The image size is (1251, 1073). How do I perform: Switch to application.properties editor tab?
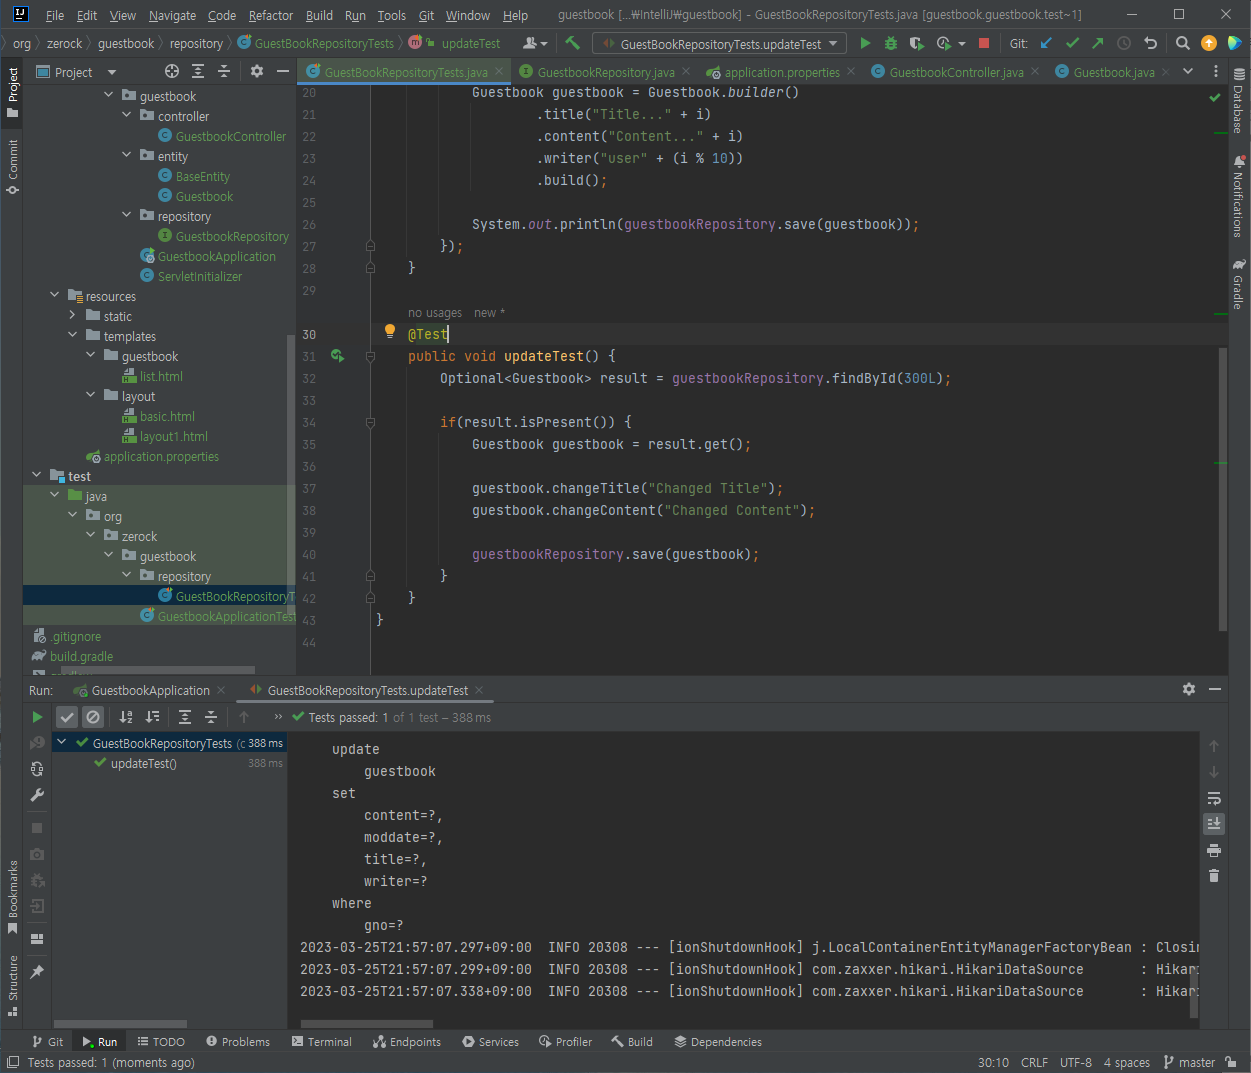point(781,72)
